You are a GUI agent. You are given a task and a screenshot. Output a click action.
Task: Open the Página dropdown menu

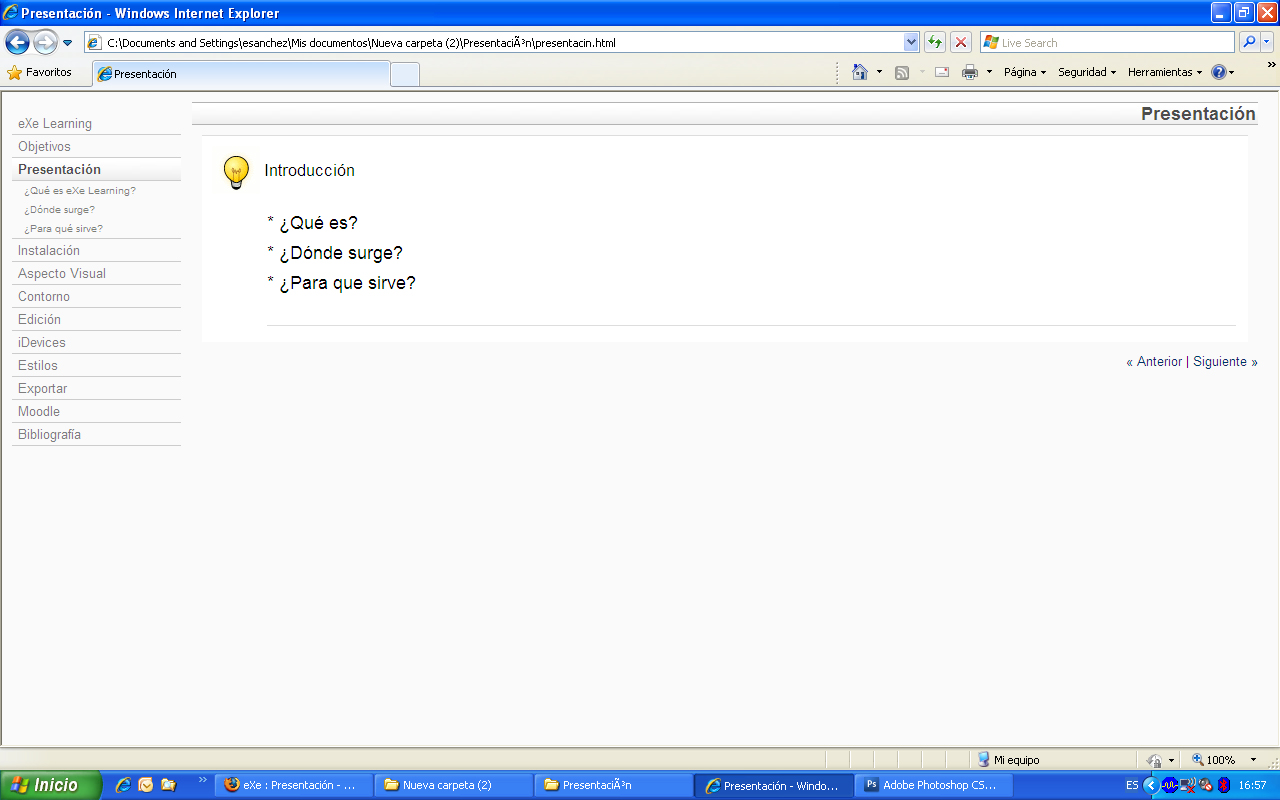[x=1024, y=72]
